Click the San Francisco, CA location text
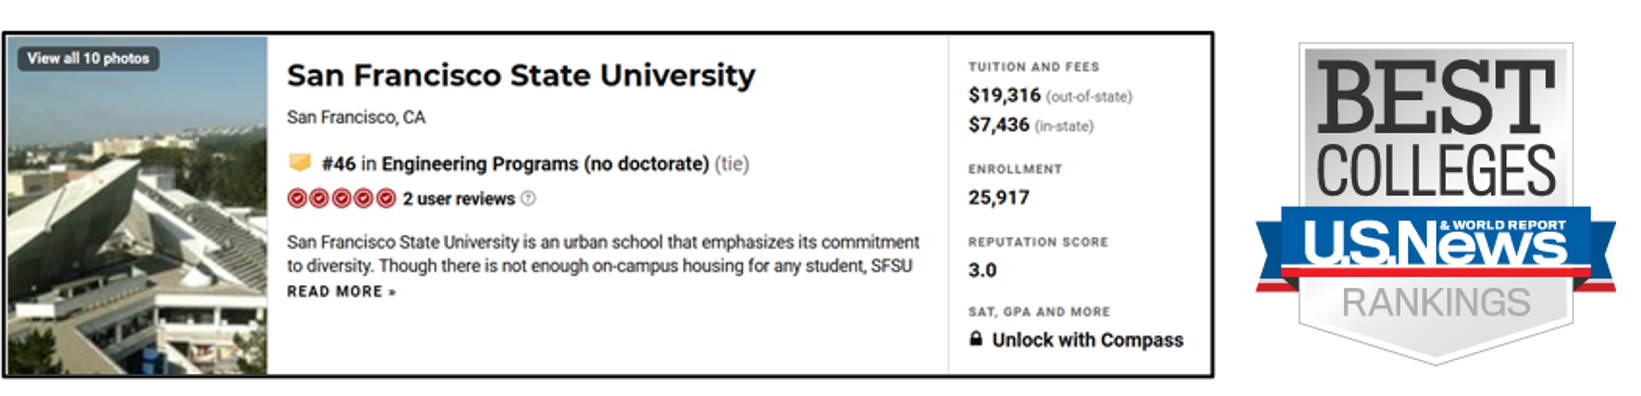Viewport: 1641px width, 396px height. click(356, 117)
